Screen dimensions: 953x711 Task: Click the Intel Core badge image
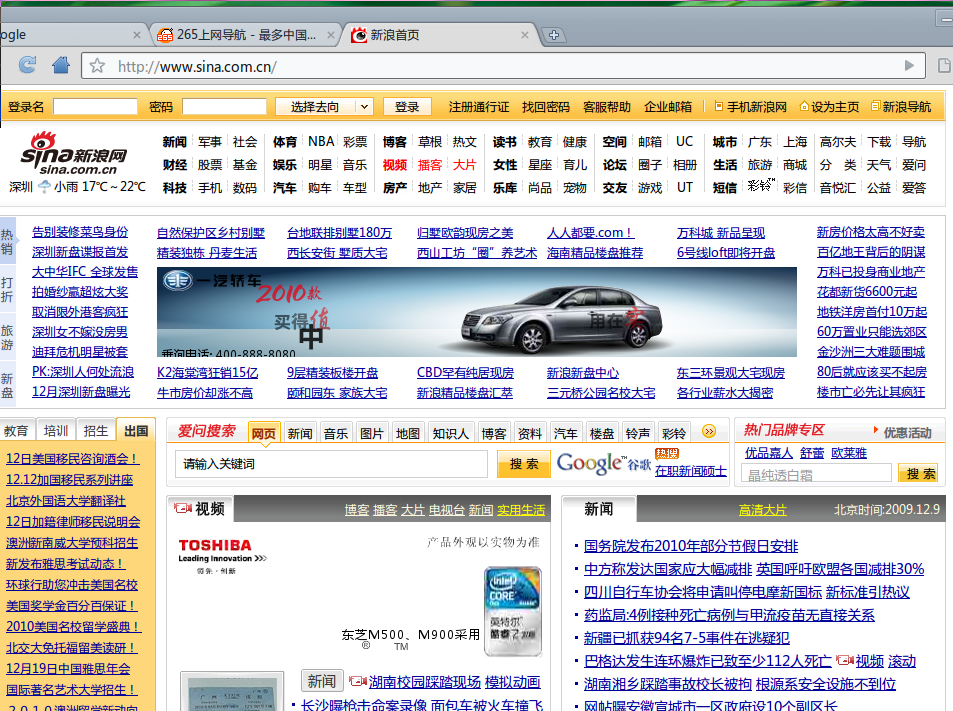pyautogui.click(x=513, y=611)
